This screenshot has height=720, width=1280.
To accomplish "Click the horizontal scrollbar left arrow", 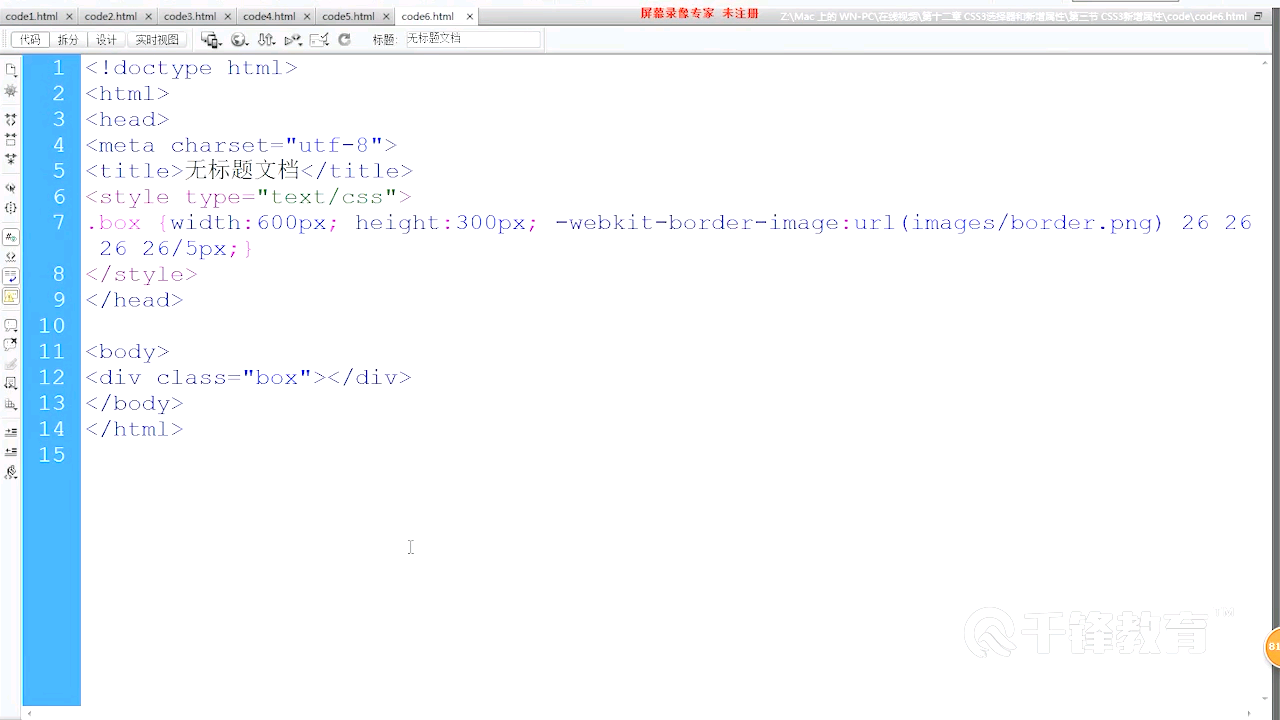I will pos(29,714).
